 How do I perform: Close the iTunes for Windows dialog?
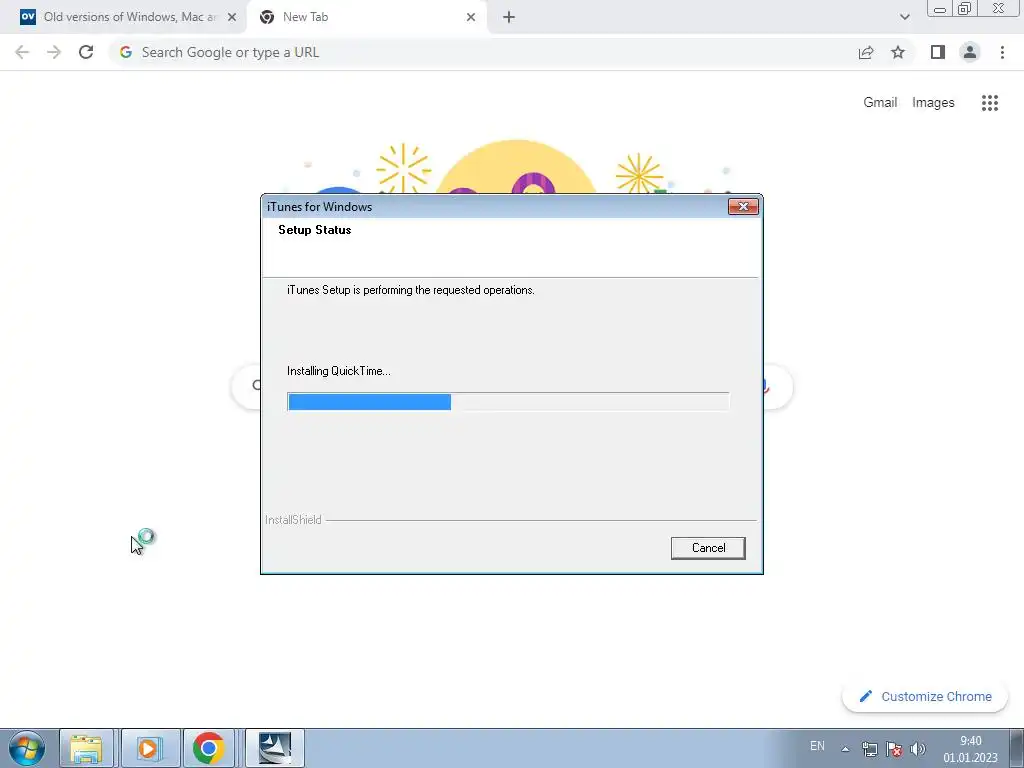[x=743, y=206]
